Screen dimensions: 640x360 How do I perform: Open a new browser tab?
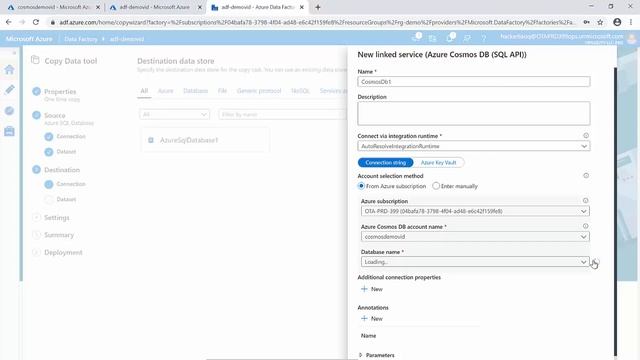[318, 7]
